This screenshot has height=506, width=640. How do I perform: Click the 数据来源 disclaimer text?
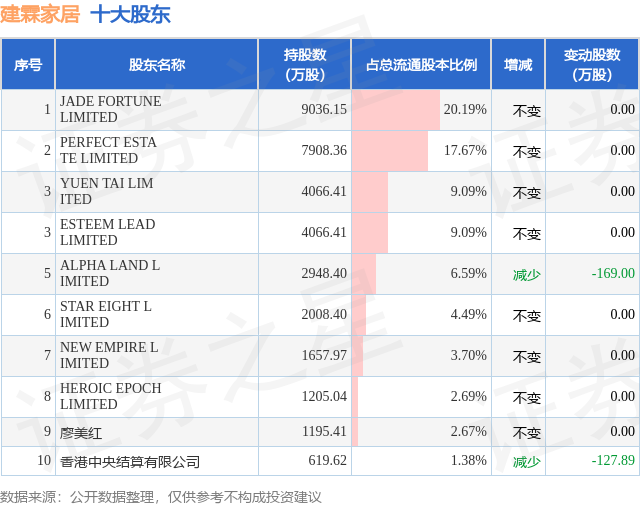[x=161, y=497]
